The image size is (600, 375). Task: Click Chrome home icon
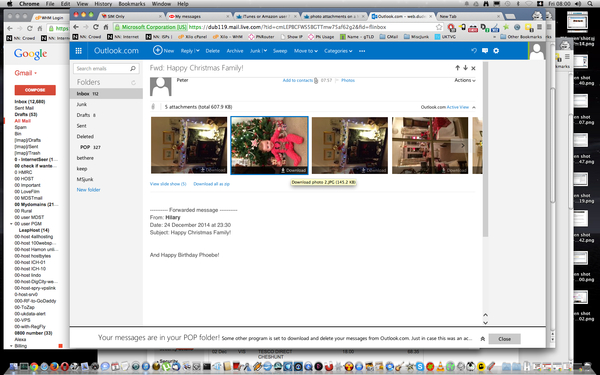(x=106, y=27)
